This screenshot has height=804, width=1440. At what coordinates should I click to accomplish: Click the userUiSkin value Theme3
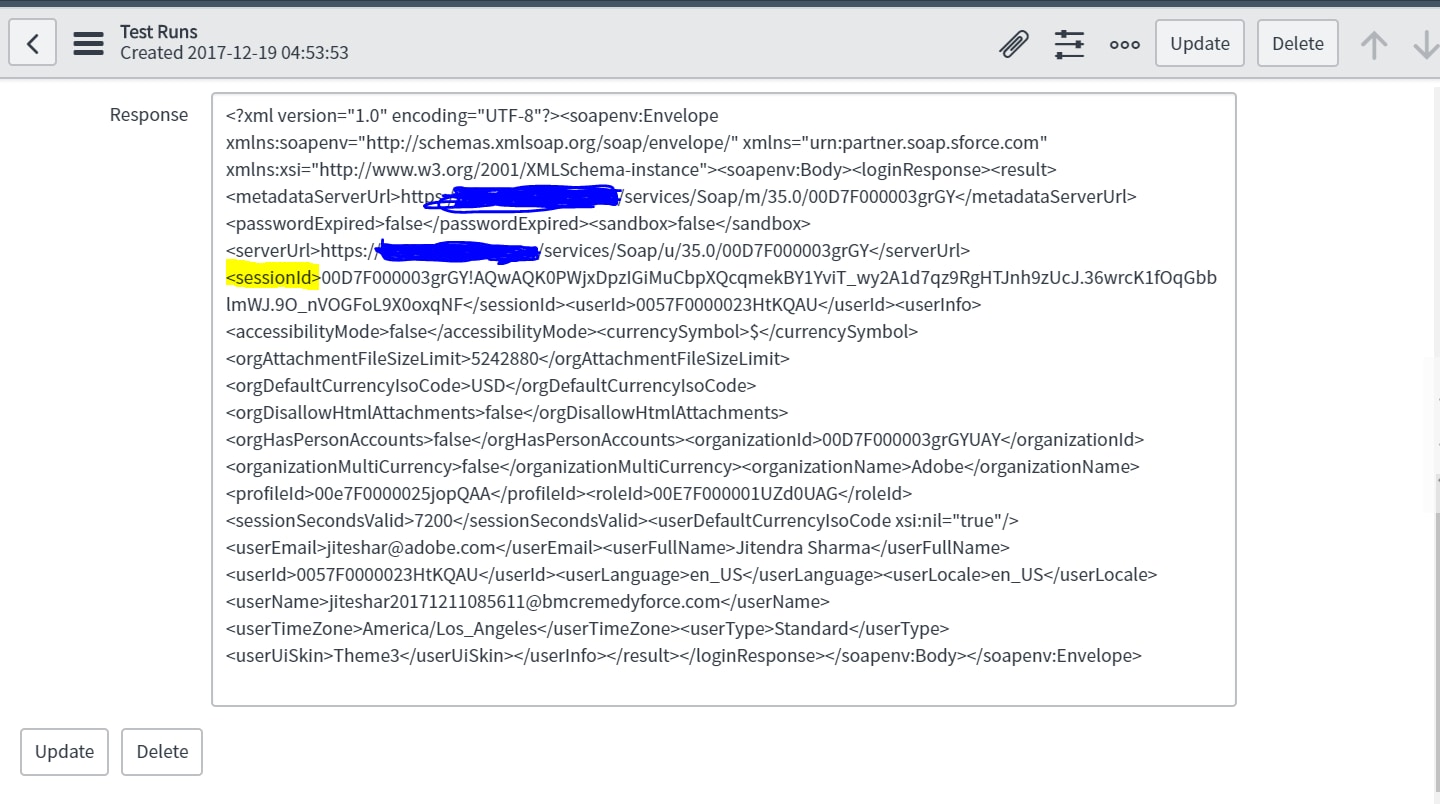[366, 655]
